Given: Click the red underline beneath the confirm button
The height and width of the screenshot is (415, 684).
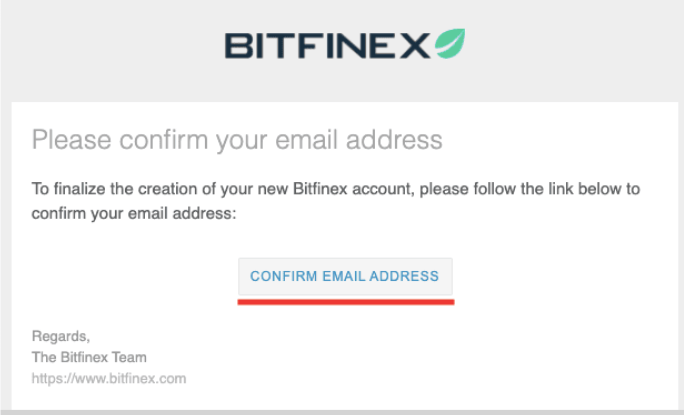Looking at the screenshot, I should pyautogui.click(x=346, y=302).
